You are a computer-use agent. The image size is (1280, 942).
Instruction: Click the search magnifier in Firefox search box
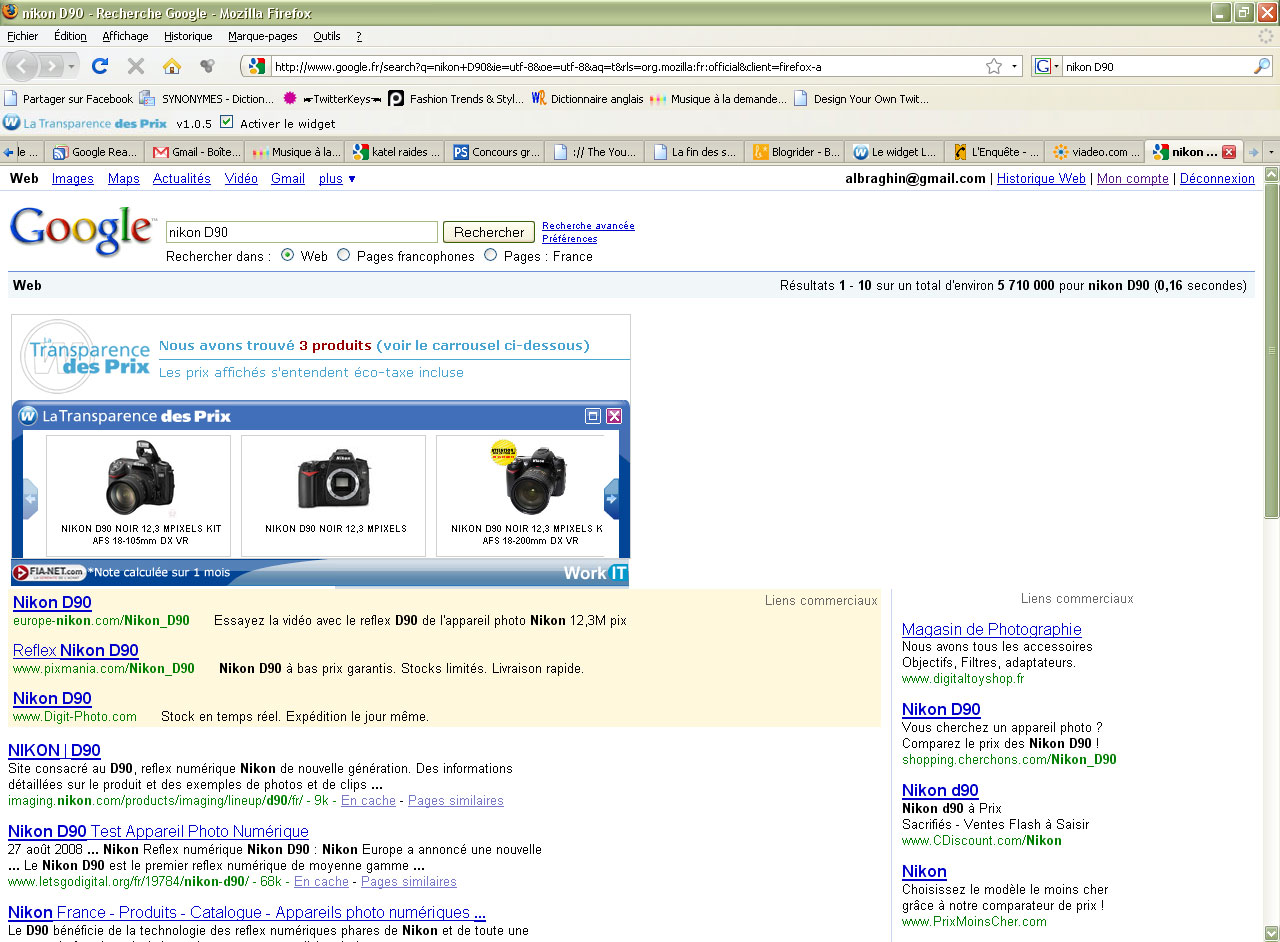pyautogui.click(x=1262, y=66)
